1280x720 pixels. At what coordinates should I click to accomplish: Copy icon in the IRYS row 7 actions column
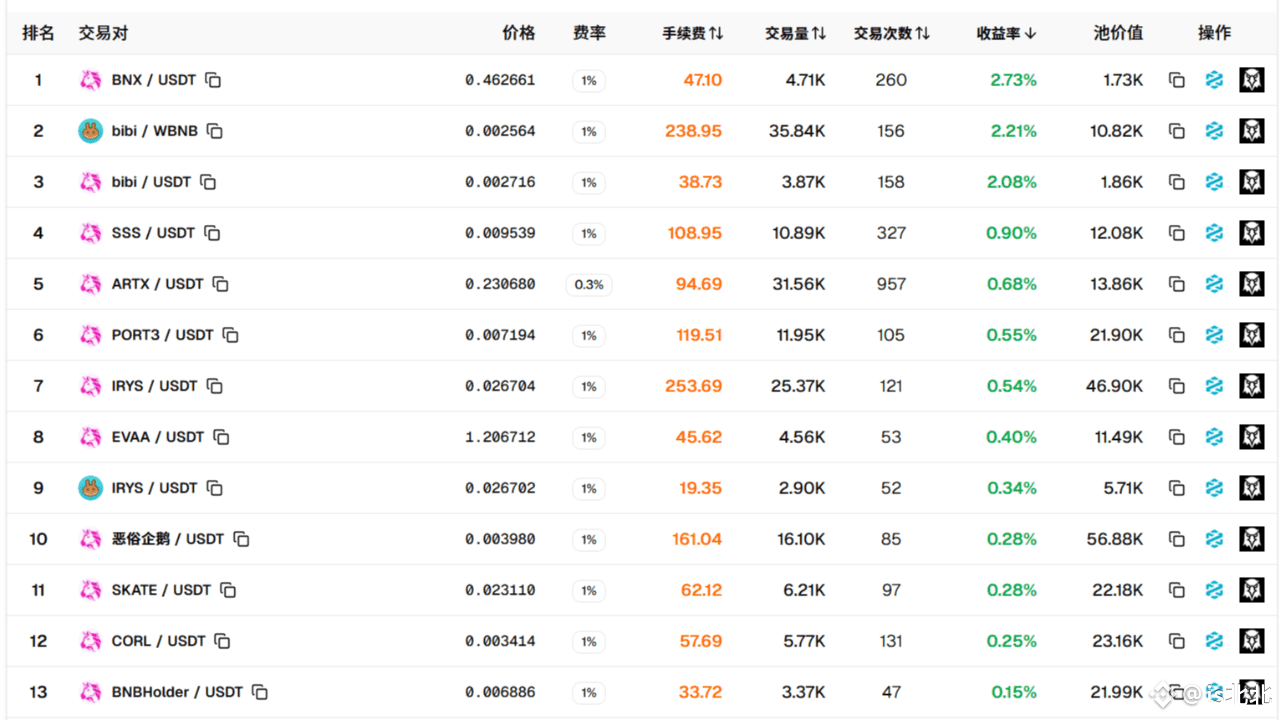pos(1177,386)
